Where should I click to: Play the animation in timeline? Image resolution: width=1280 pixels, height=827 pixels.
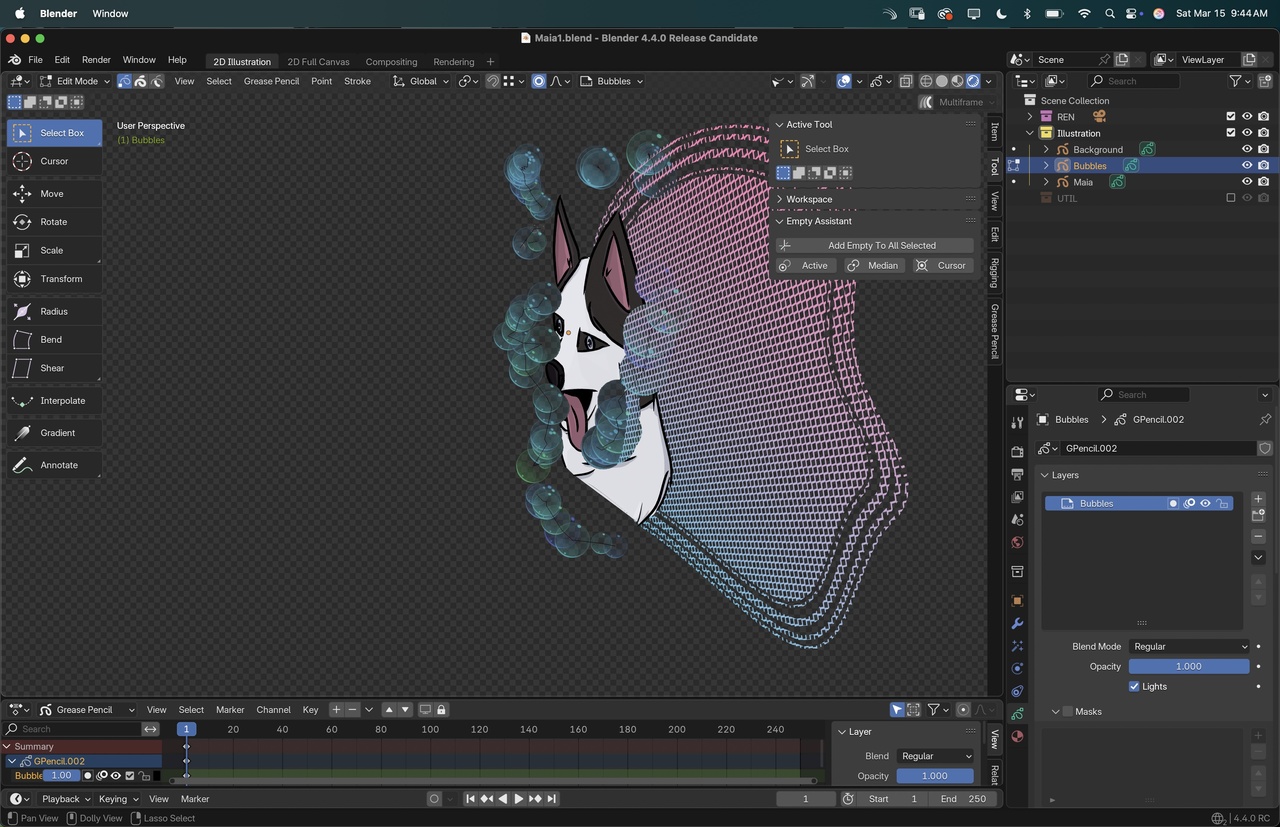point(518,799)
